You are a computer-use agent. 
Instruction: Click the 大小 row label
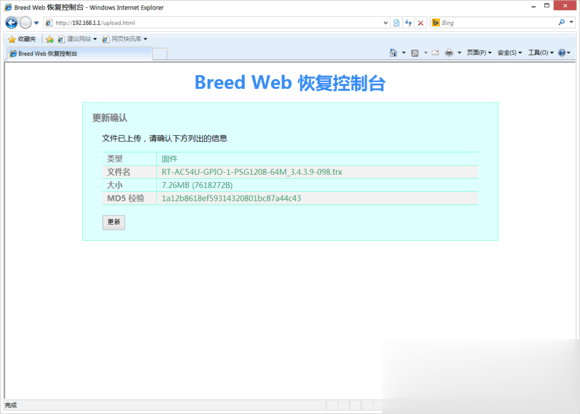115,185
